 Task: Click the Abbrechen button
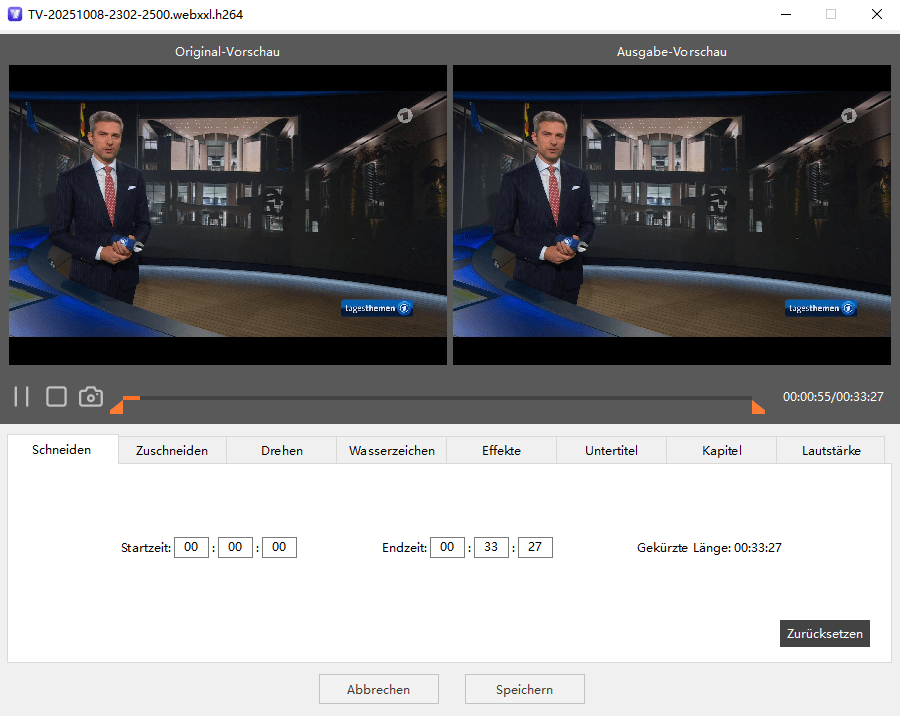point(378,689)
